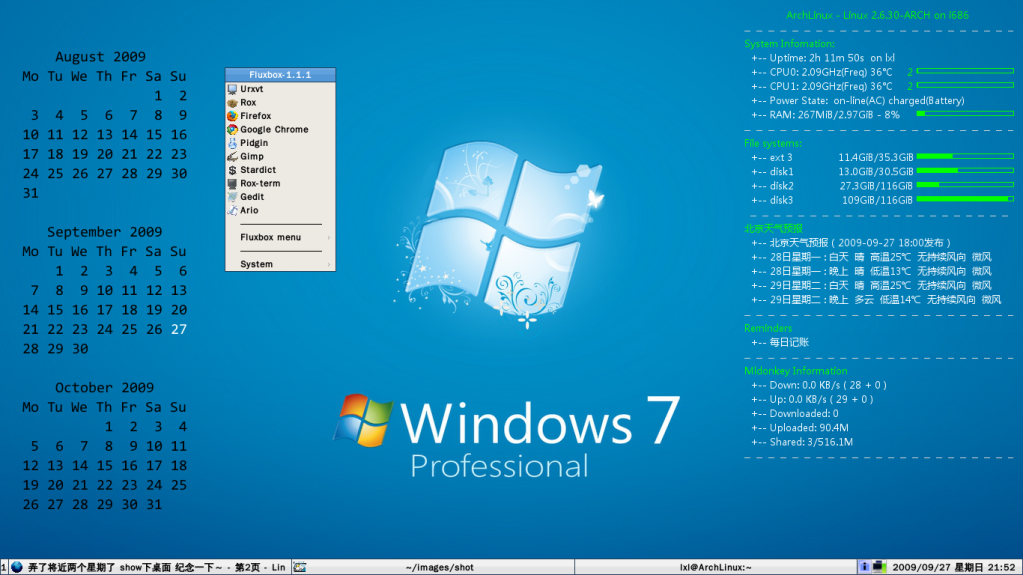Click the Downloaded: 0 line
This screenshot has height=575, width=1023.
click(795, 414)
